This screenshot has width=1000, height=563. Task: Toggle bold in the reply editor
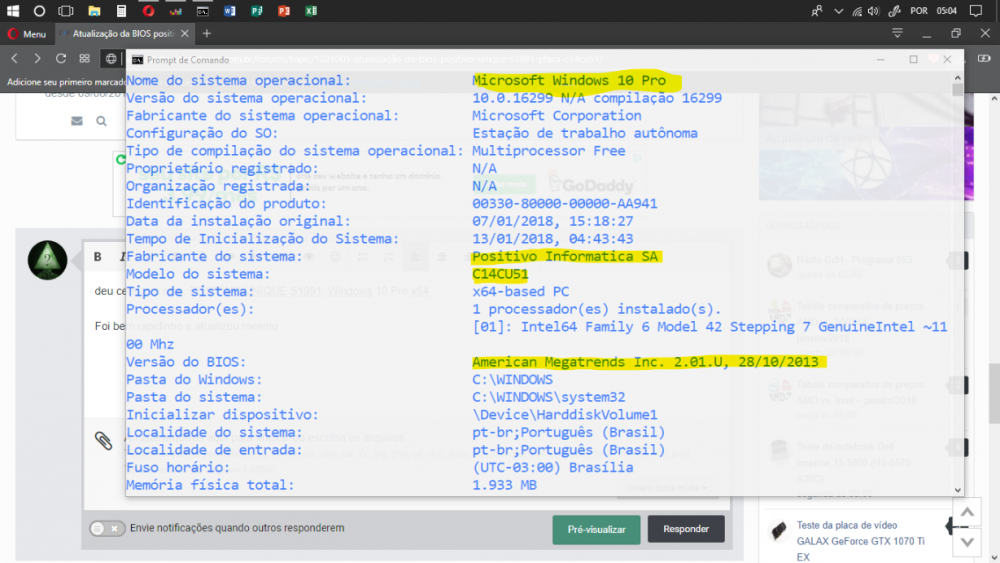98,257
